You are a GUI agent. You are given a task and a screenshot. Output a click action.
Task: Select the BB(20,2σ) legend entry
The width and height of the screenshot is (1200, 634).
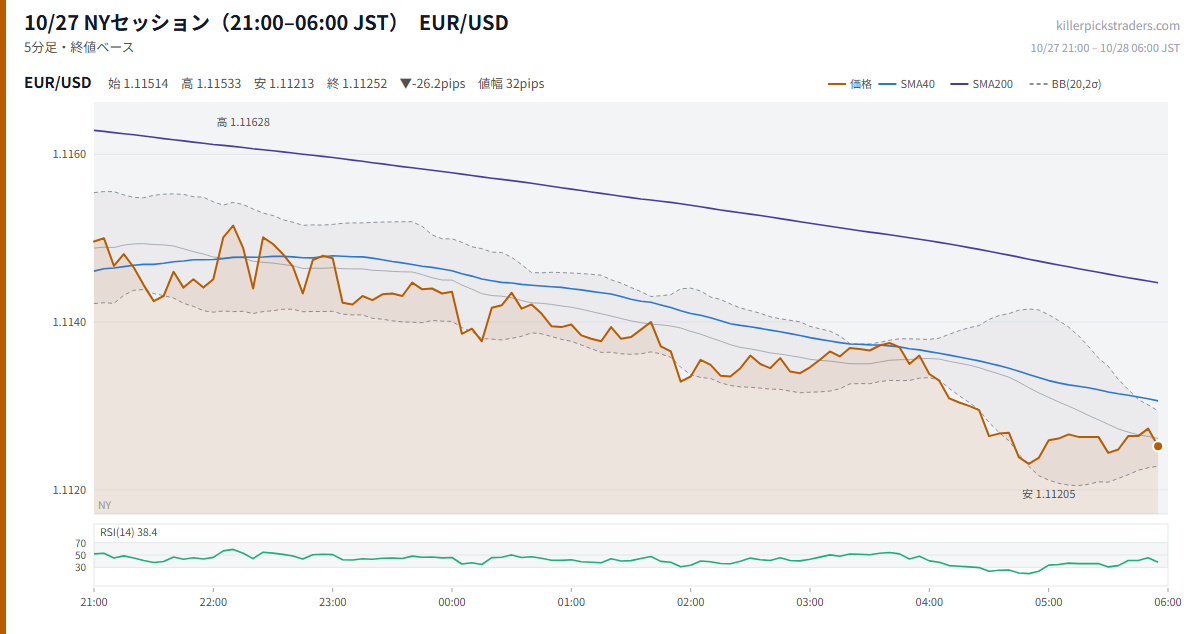1065,84
